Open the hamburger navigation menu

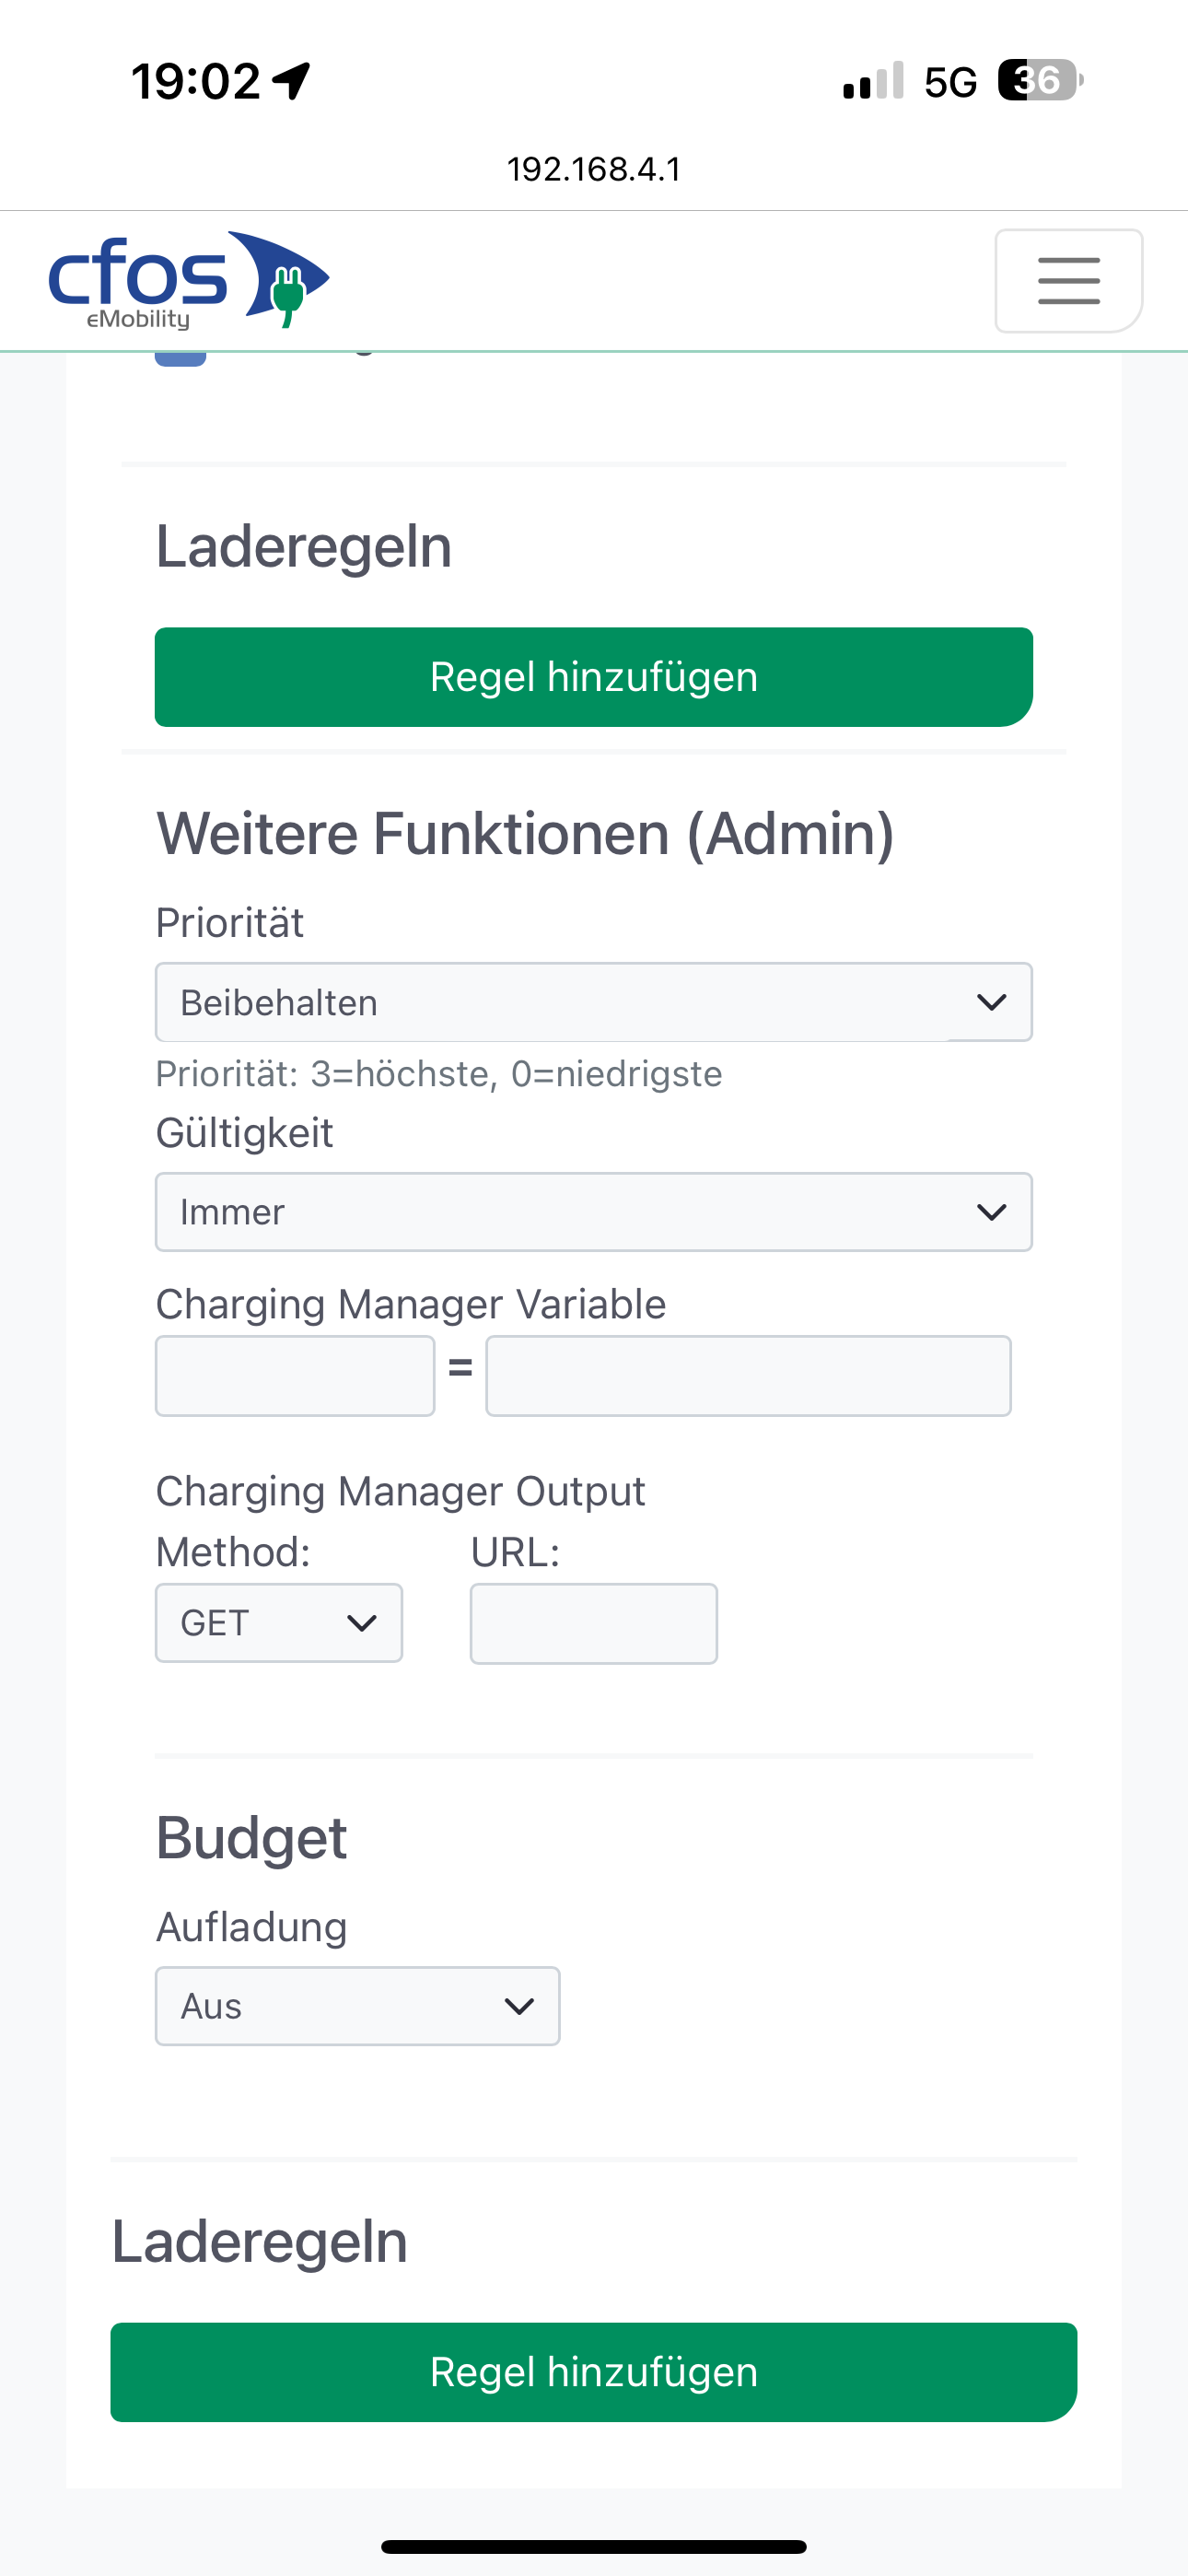1068,281
